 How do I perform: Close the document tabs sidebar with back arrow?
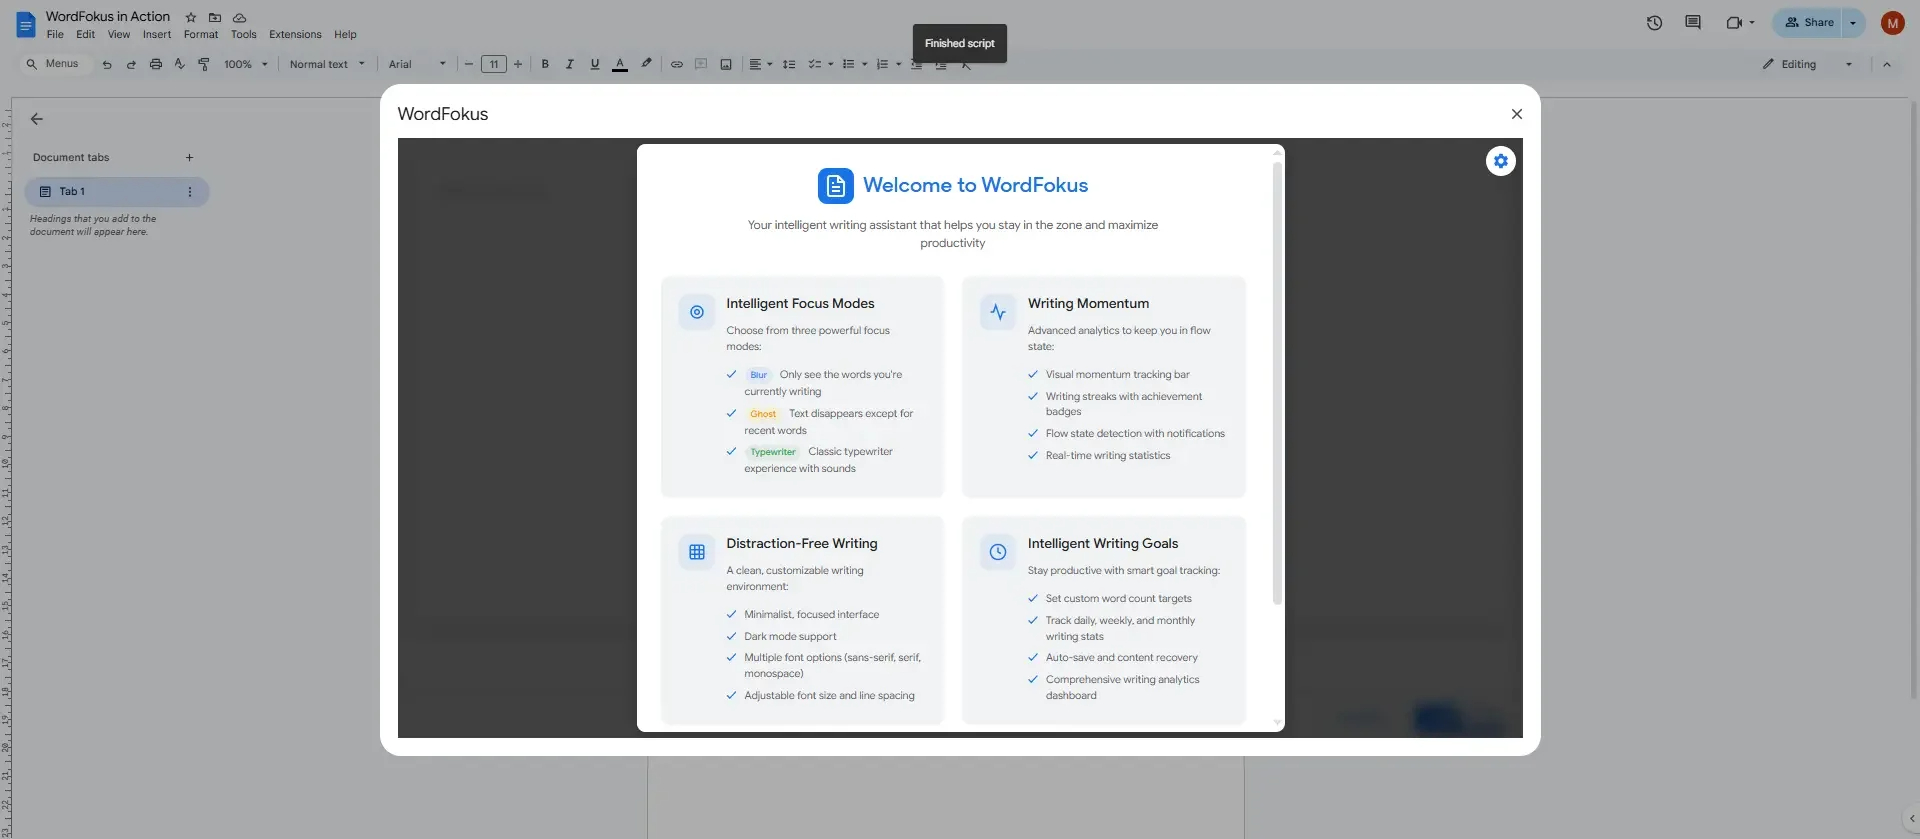pyautogui.click(x=37, y=119)
